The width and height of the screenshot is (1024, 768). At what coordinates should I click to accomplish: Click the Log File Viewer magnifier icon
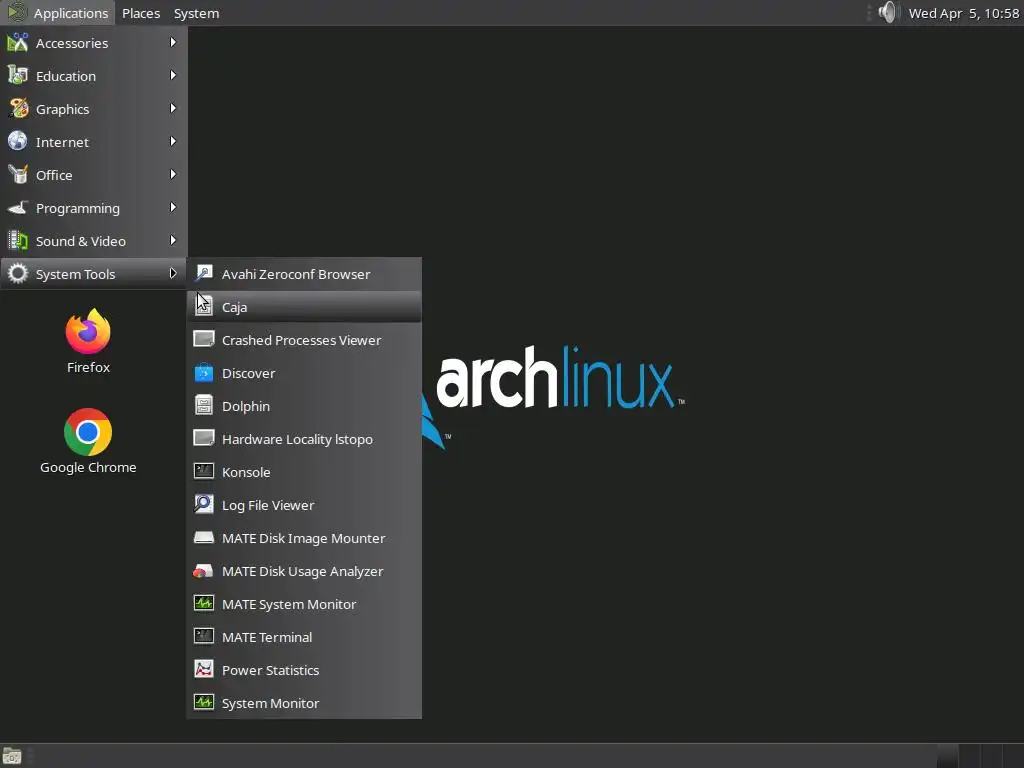point(204,505)
